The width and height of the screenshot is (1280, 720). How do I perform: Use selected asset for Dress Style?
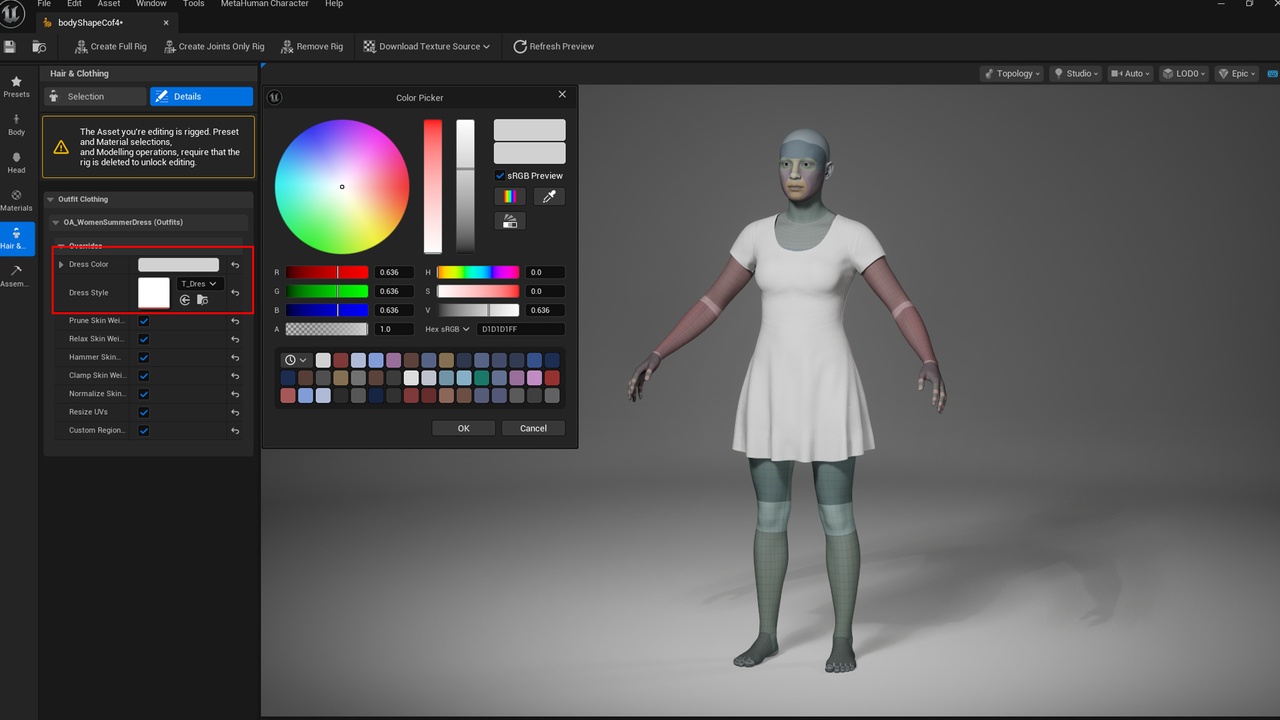tap(185, 300)
